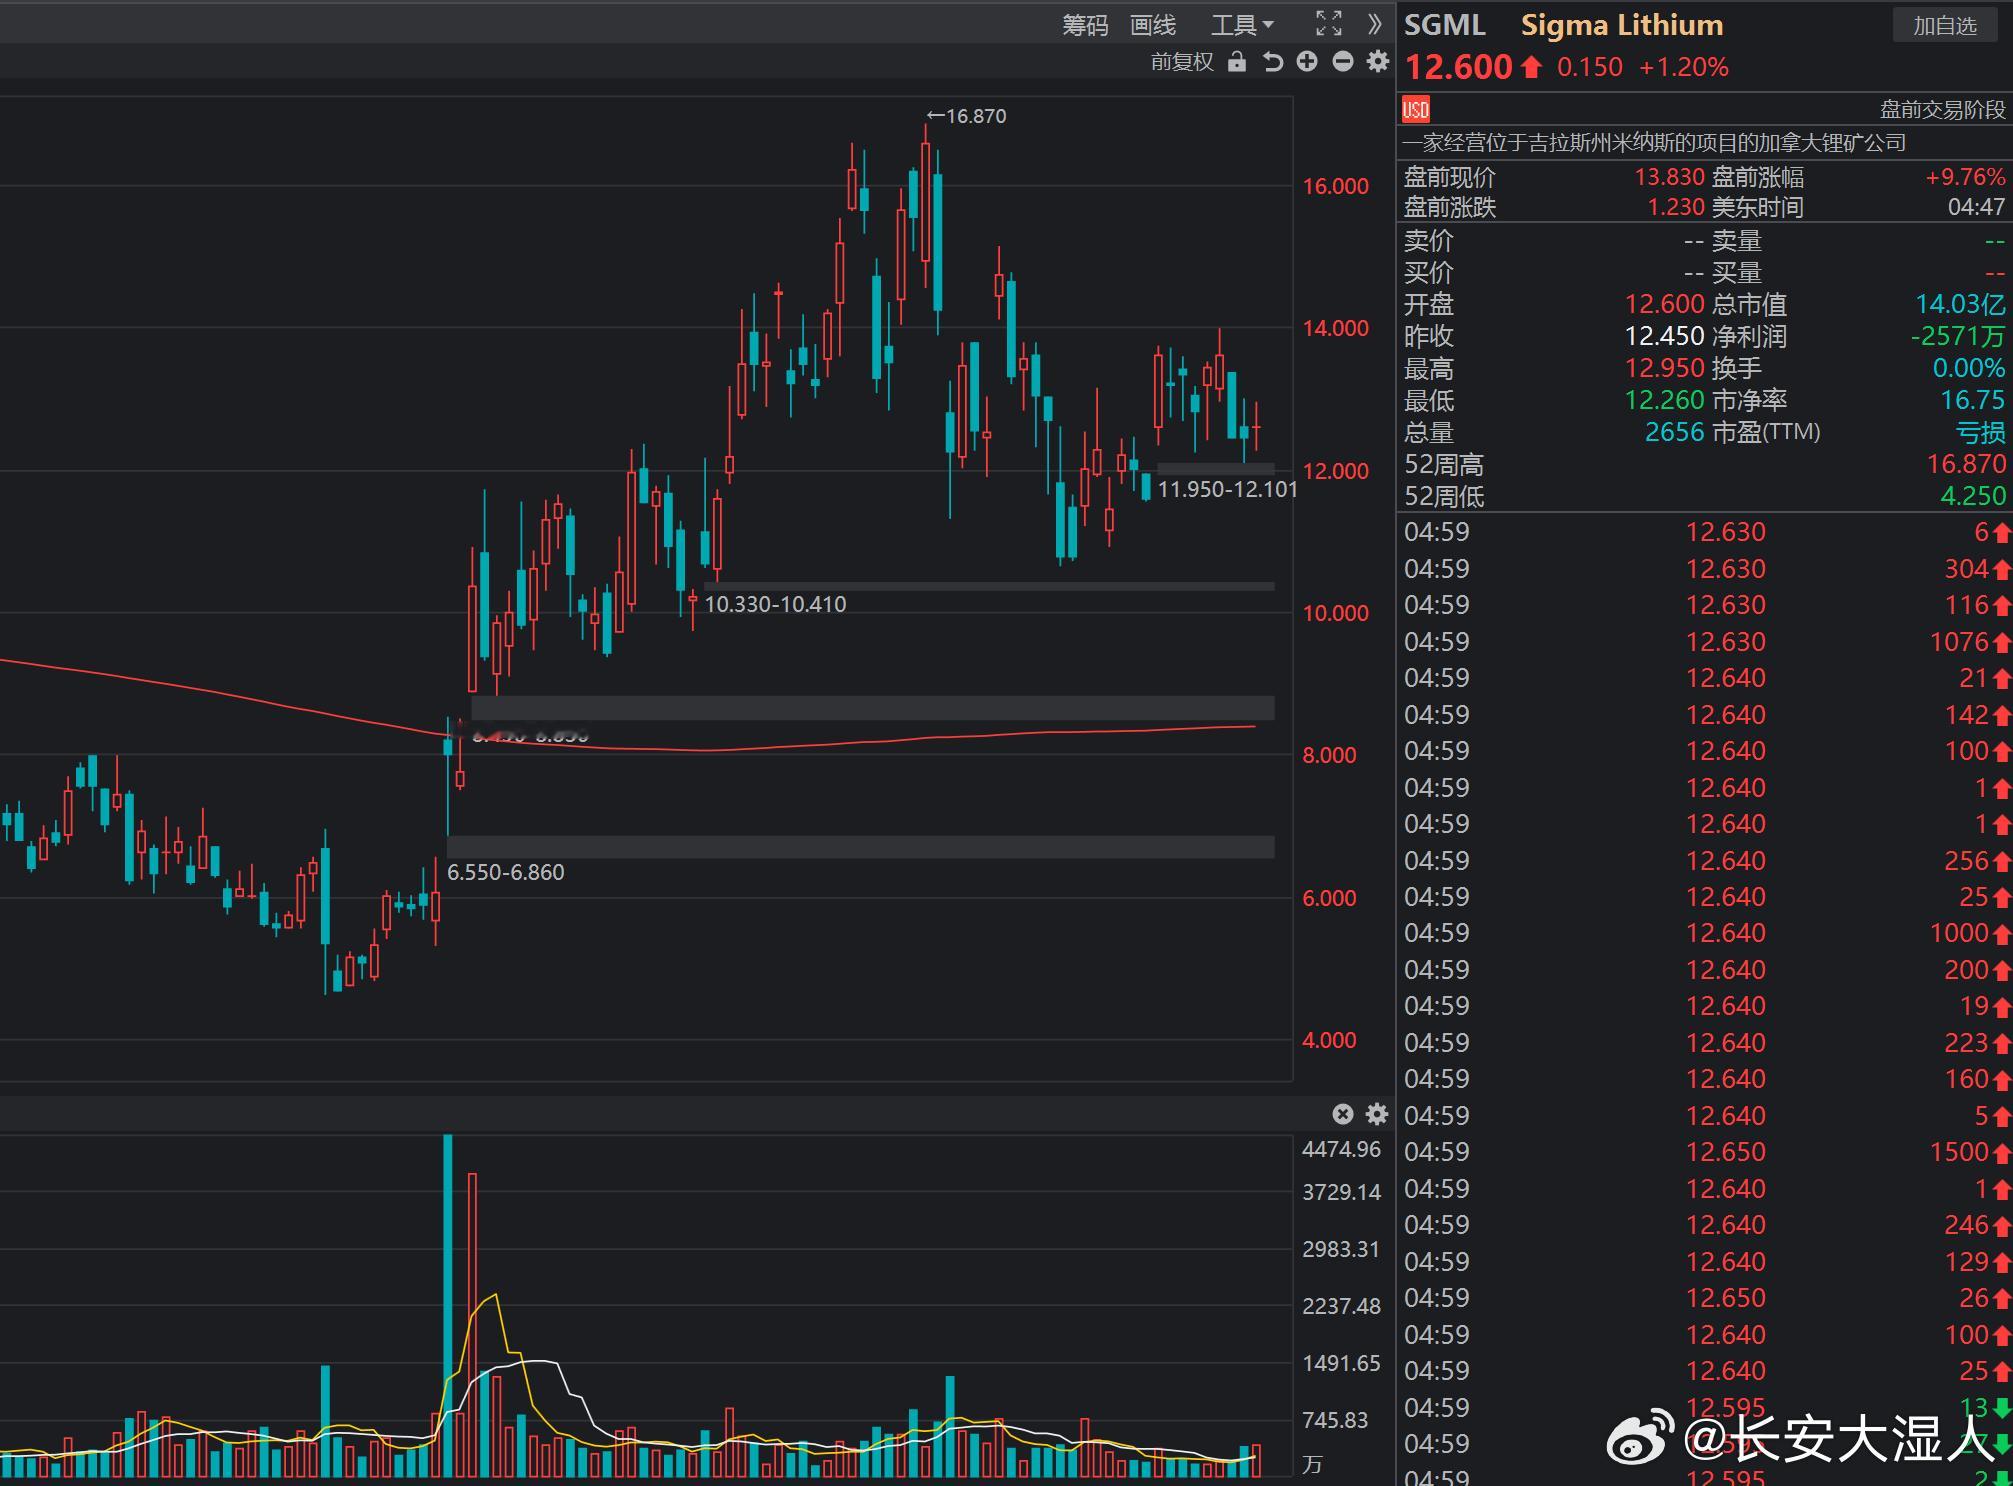Select the 筹码 chips tab
The image size is (2013, 1486).
pos(1085,25)
